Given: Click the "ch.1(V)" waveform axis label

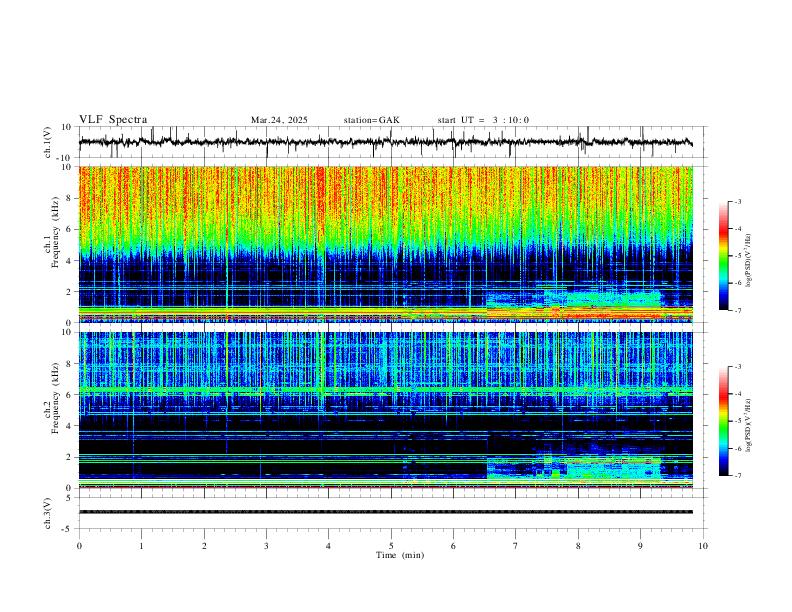Looking at the screenshot, I should pos(48,142).
